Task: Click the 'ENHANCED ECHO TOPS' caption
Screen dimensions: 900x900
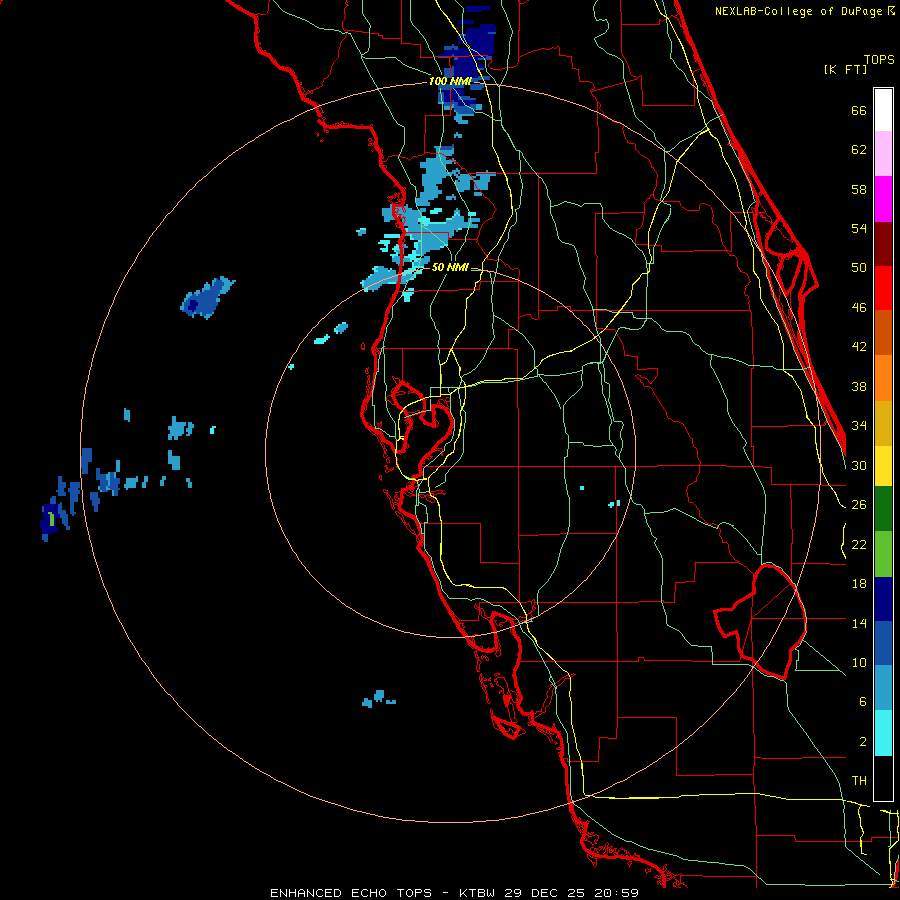Action: 351,893
